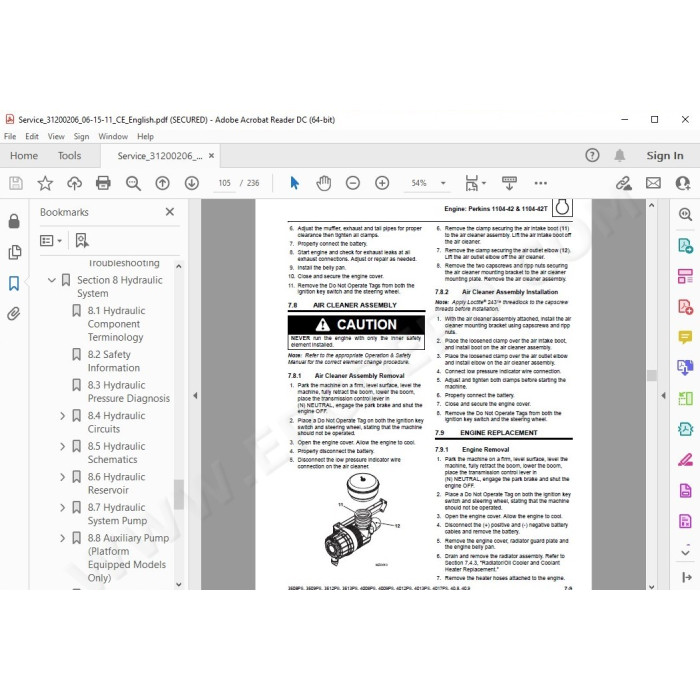Screen dimensions: 700x700
Task: Go to previous page arrow icon
Action: coord(162,183)
